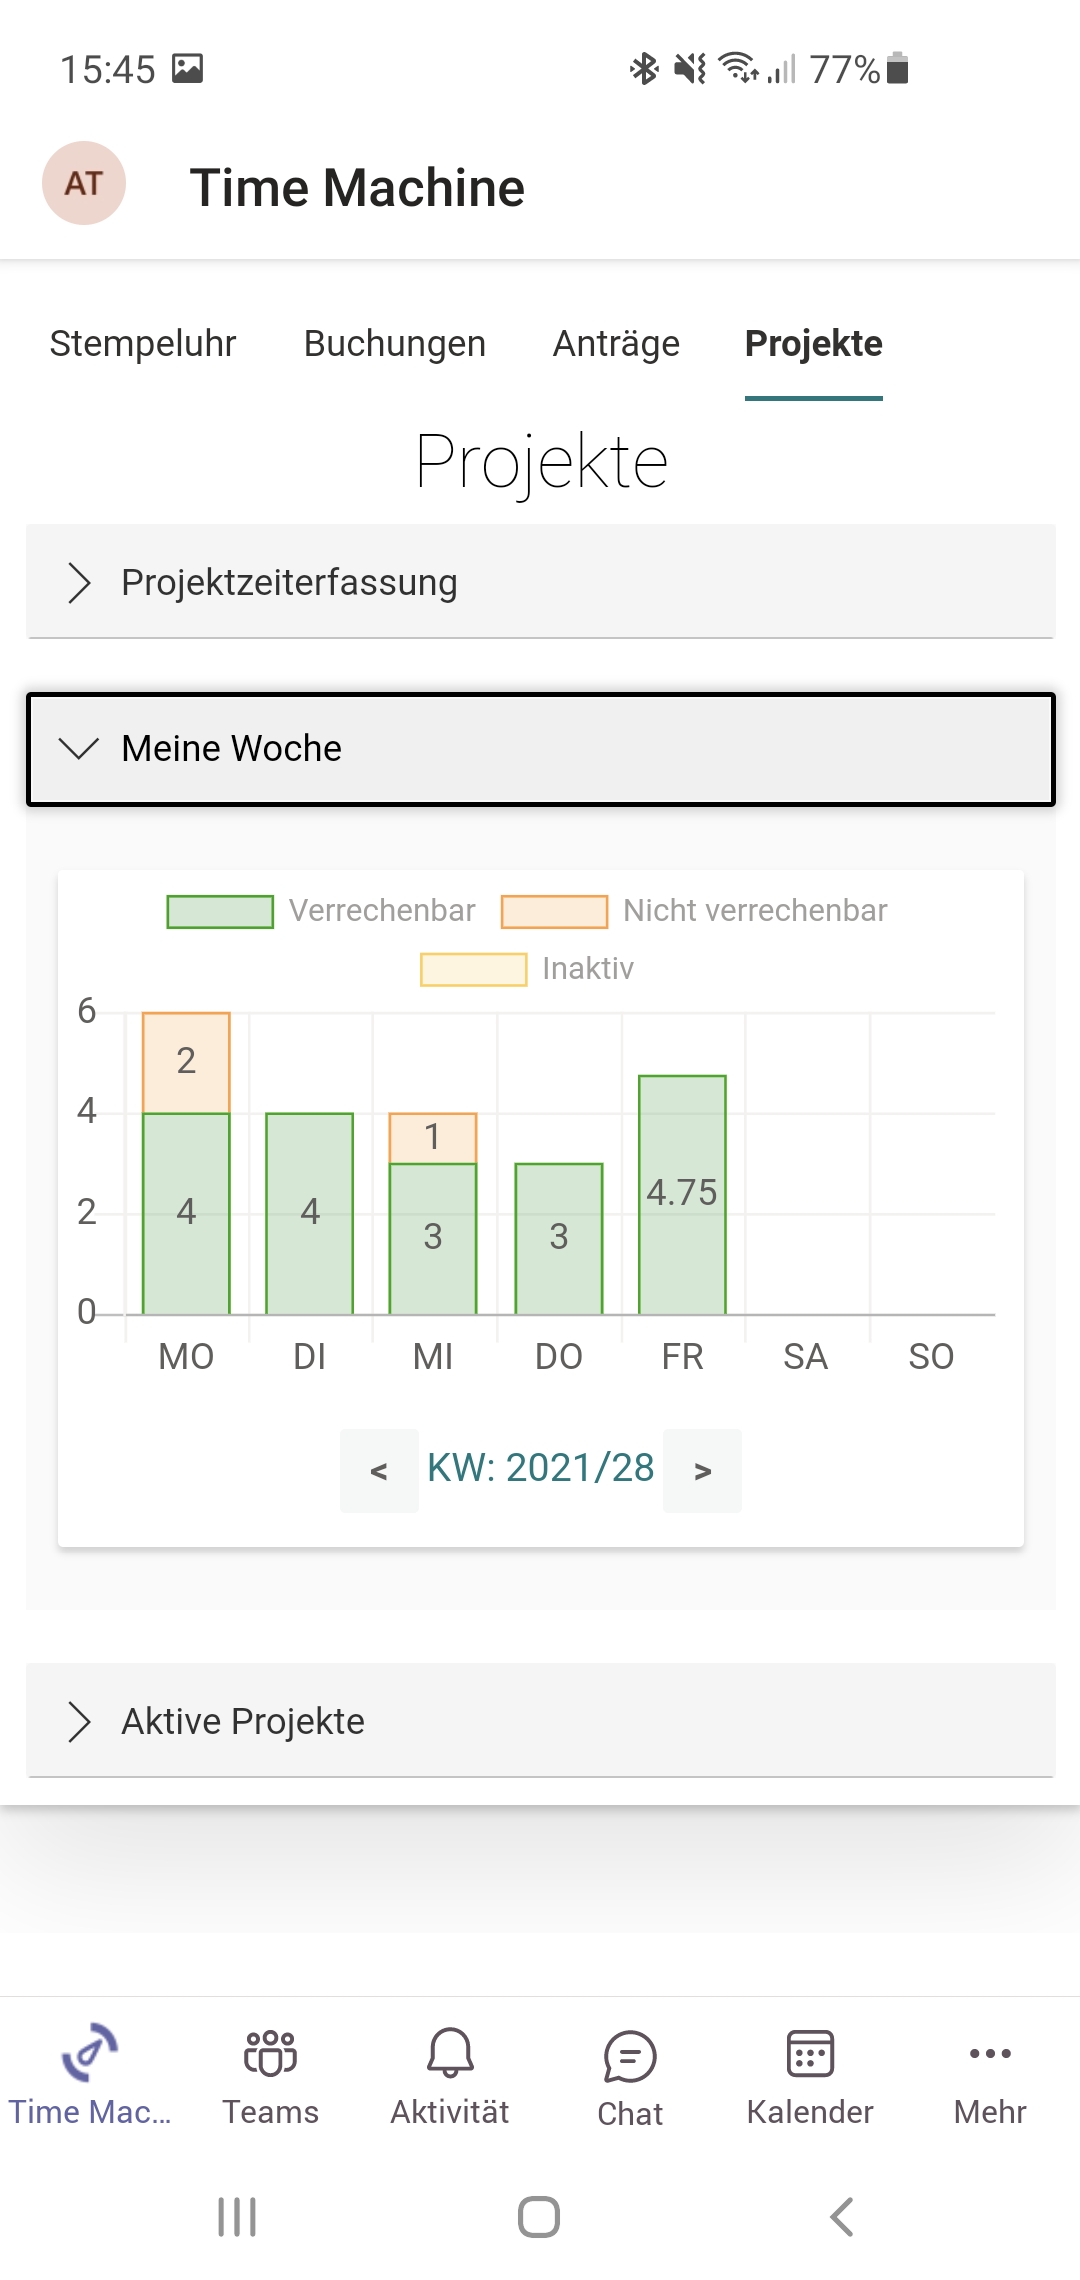Open Aktivität bell icon
The height and width of the screenshot is (2280, 1080).
point(450,2054)
